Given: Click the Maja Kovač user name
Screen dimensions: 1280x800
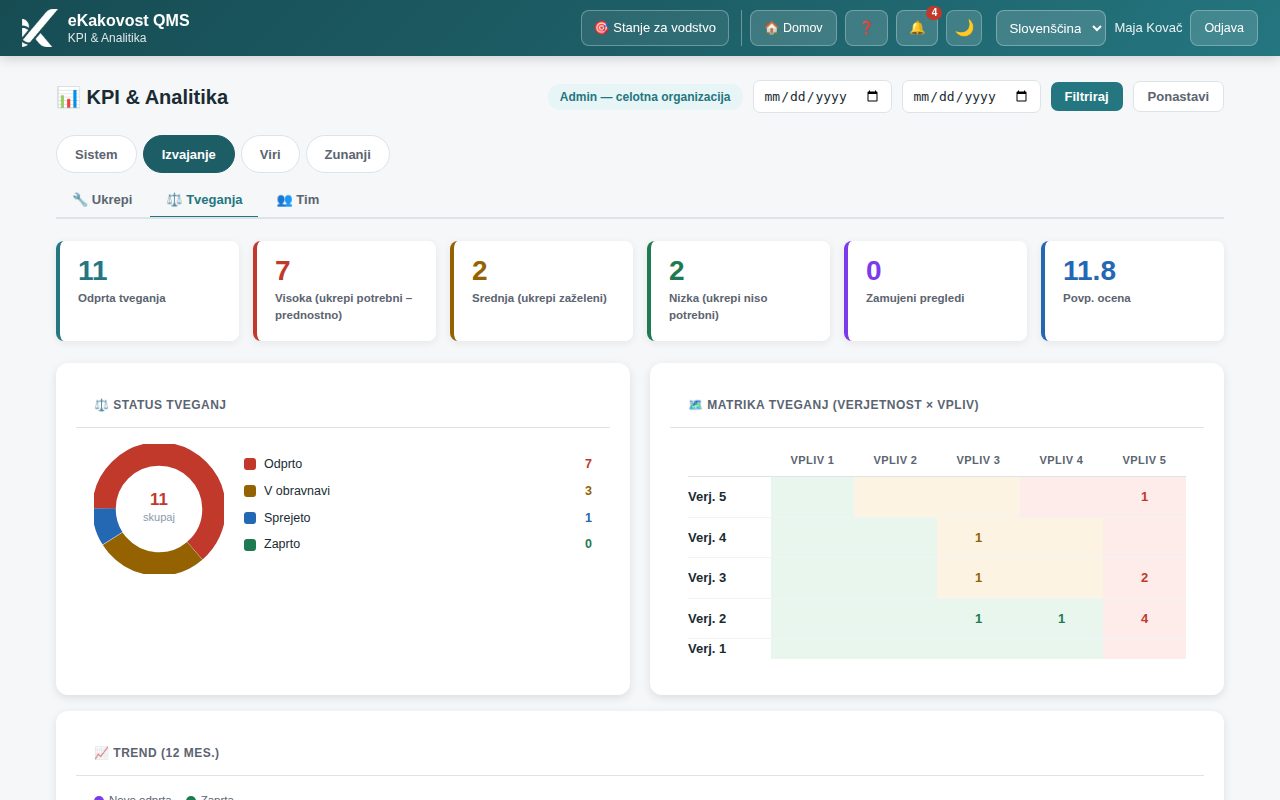Looking at the screenshot, I should tap(1148, 28).
